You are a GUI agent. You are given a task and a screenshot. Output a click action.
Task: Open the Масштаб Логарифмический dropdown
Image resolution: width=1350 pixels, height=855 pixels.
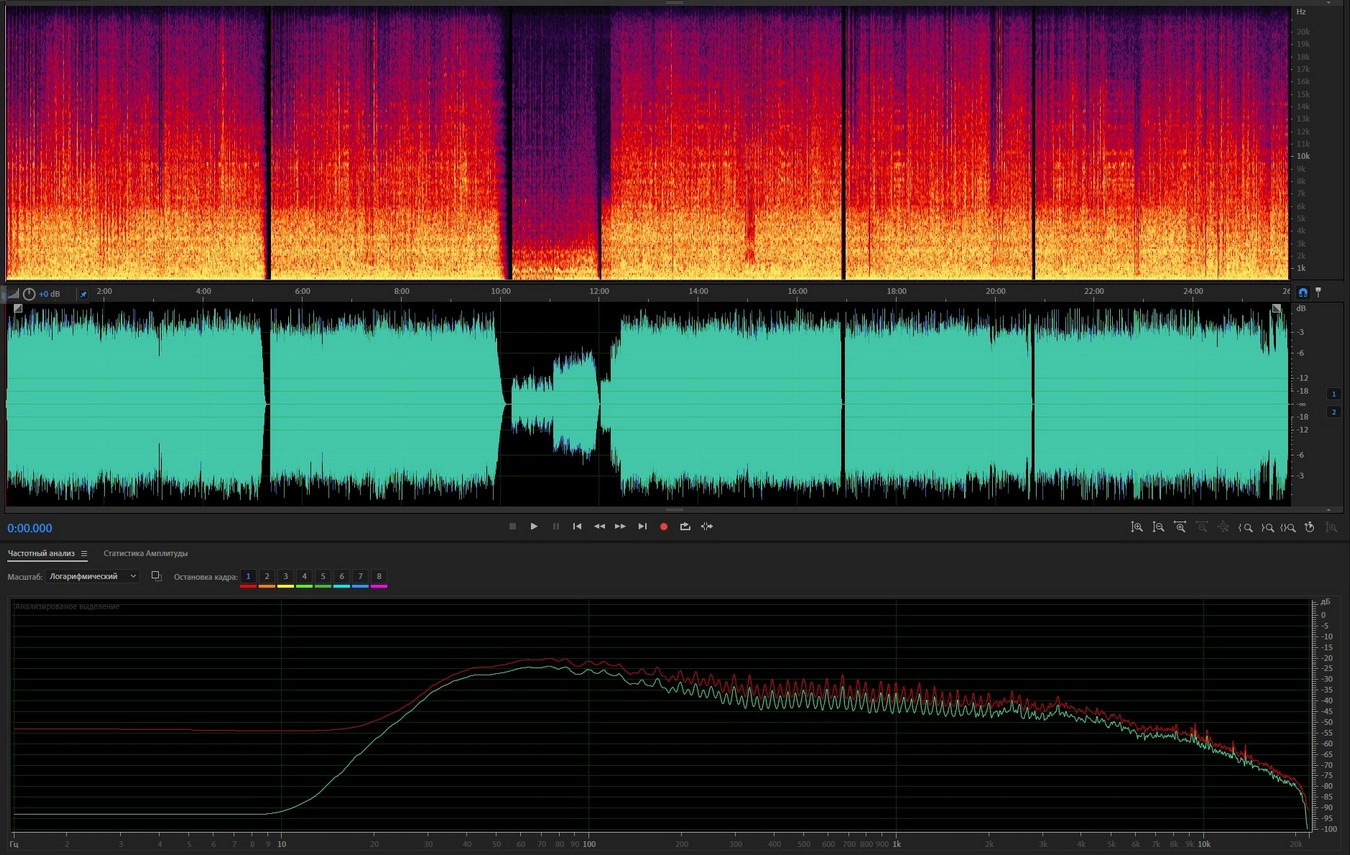click(93, 576)
